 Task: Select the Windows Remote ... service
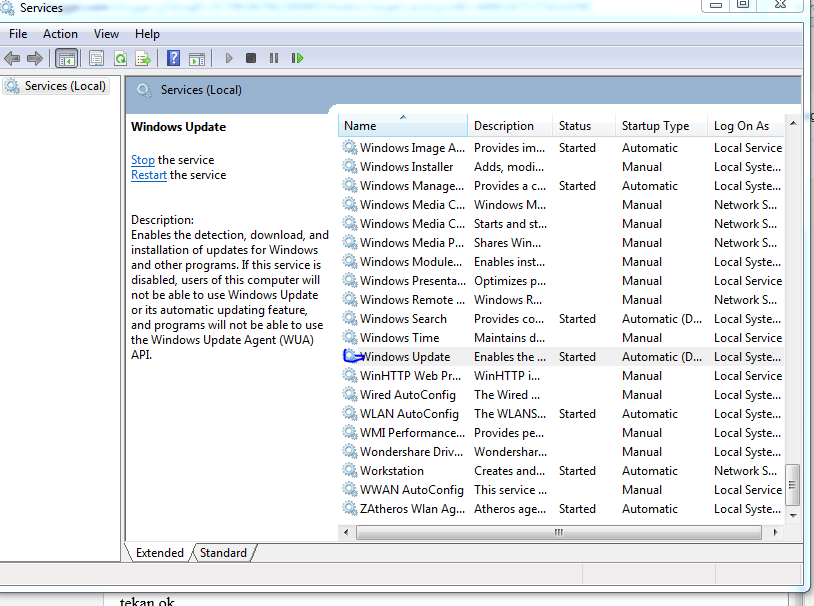412,300
